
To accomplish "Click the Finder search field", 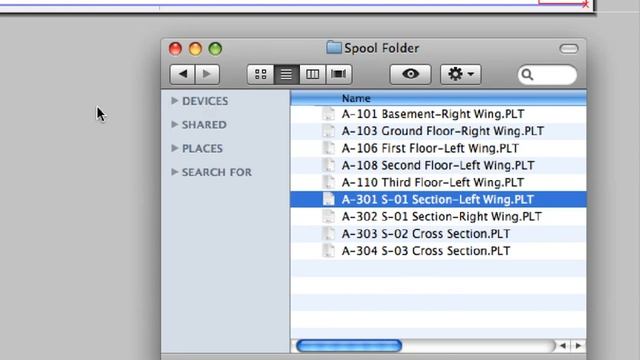I will coord(547,75).
